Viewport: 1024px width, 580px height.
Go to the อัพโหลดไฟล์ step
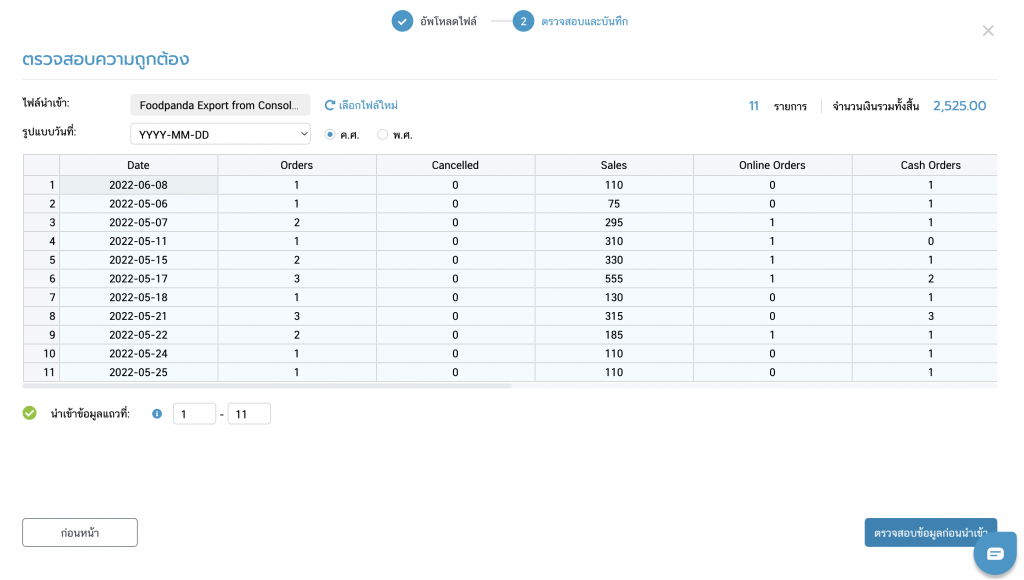click(448, 21)
